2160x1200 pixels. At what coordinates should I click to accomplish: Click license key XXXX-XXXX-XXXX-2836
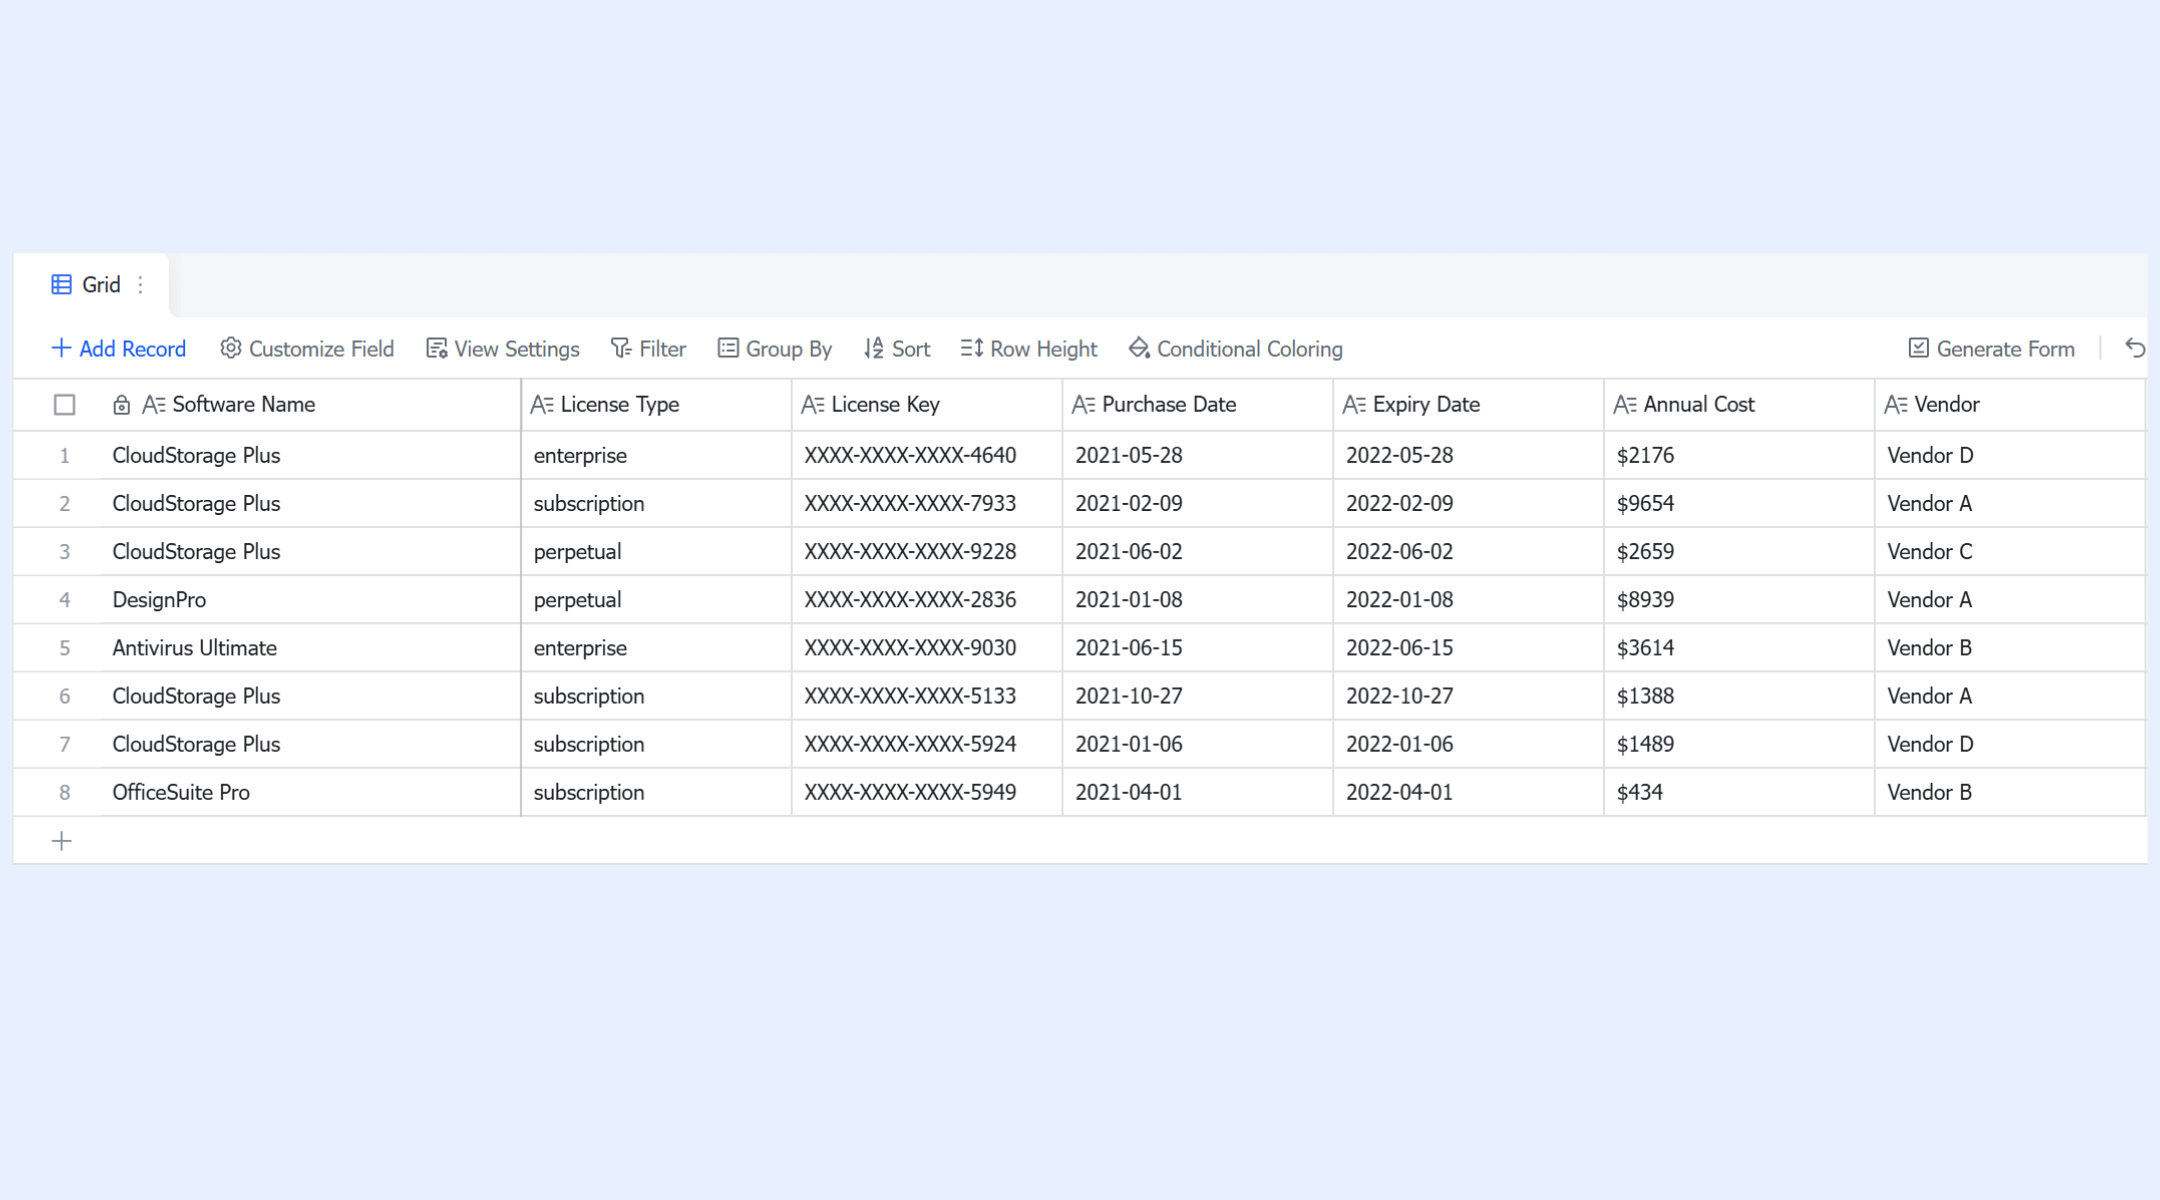coord(927,600)
